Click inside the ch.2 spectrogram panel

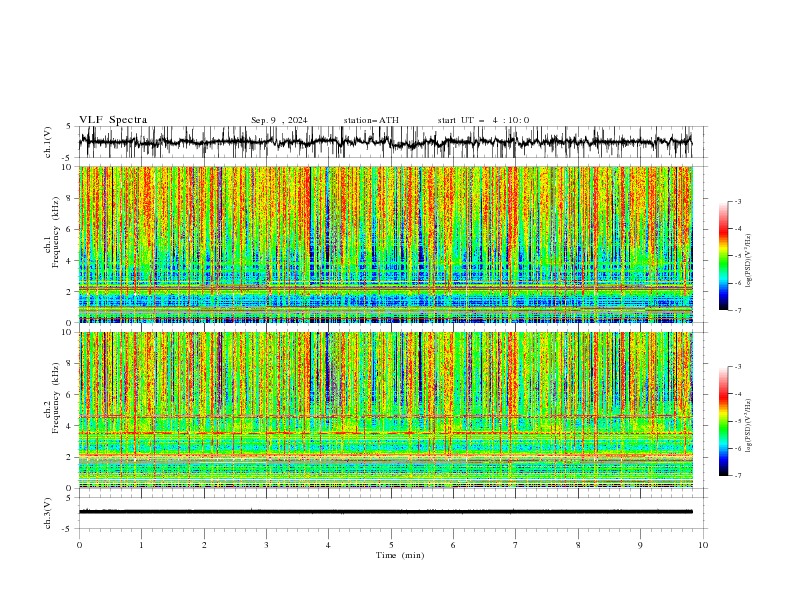(x=385, y=410)
